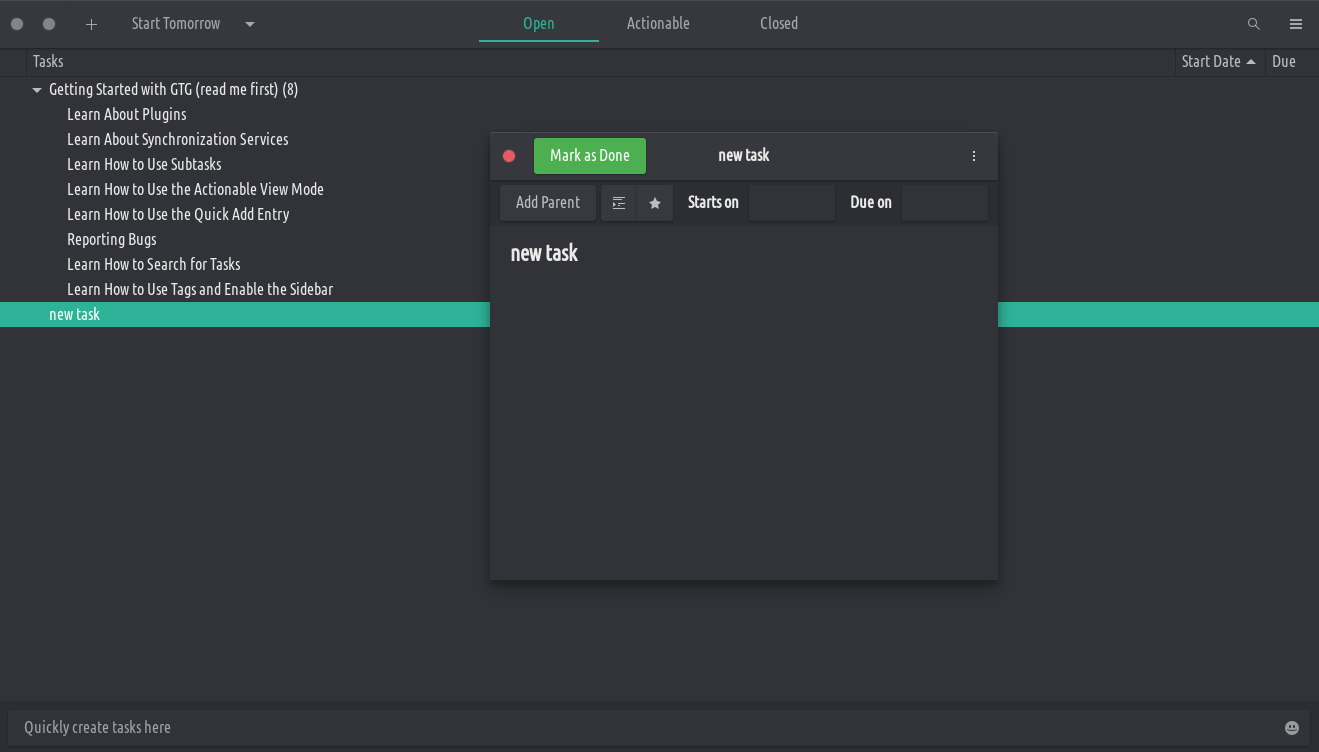Focus the Due on date field
1319x752 pixels.
[945, 203]
